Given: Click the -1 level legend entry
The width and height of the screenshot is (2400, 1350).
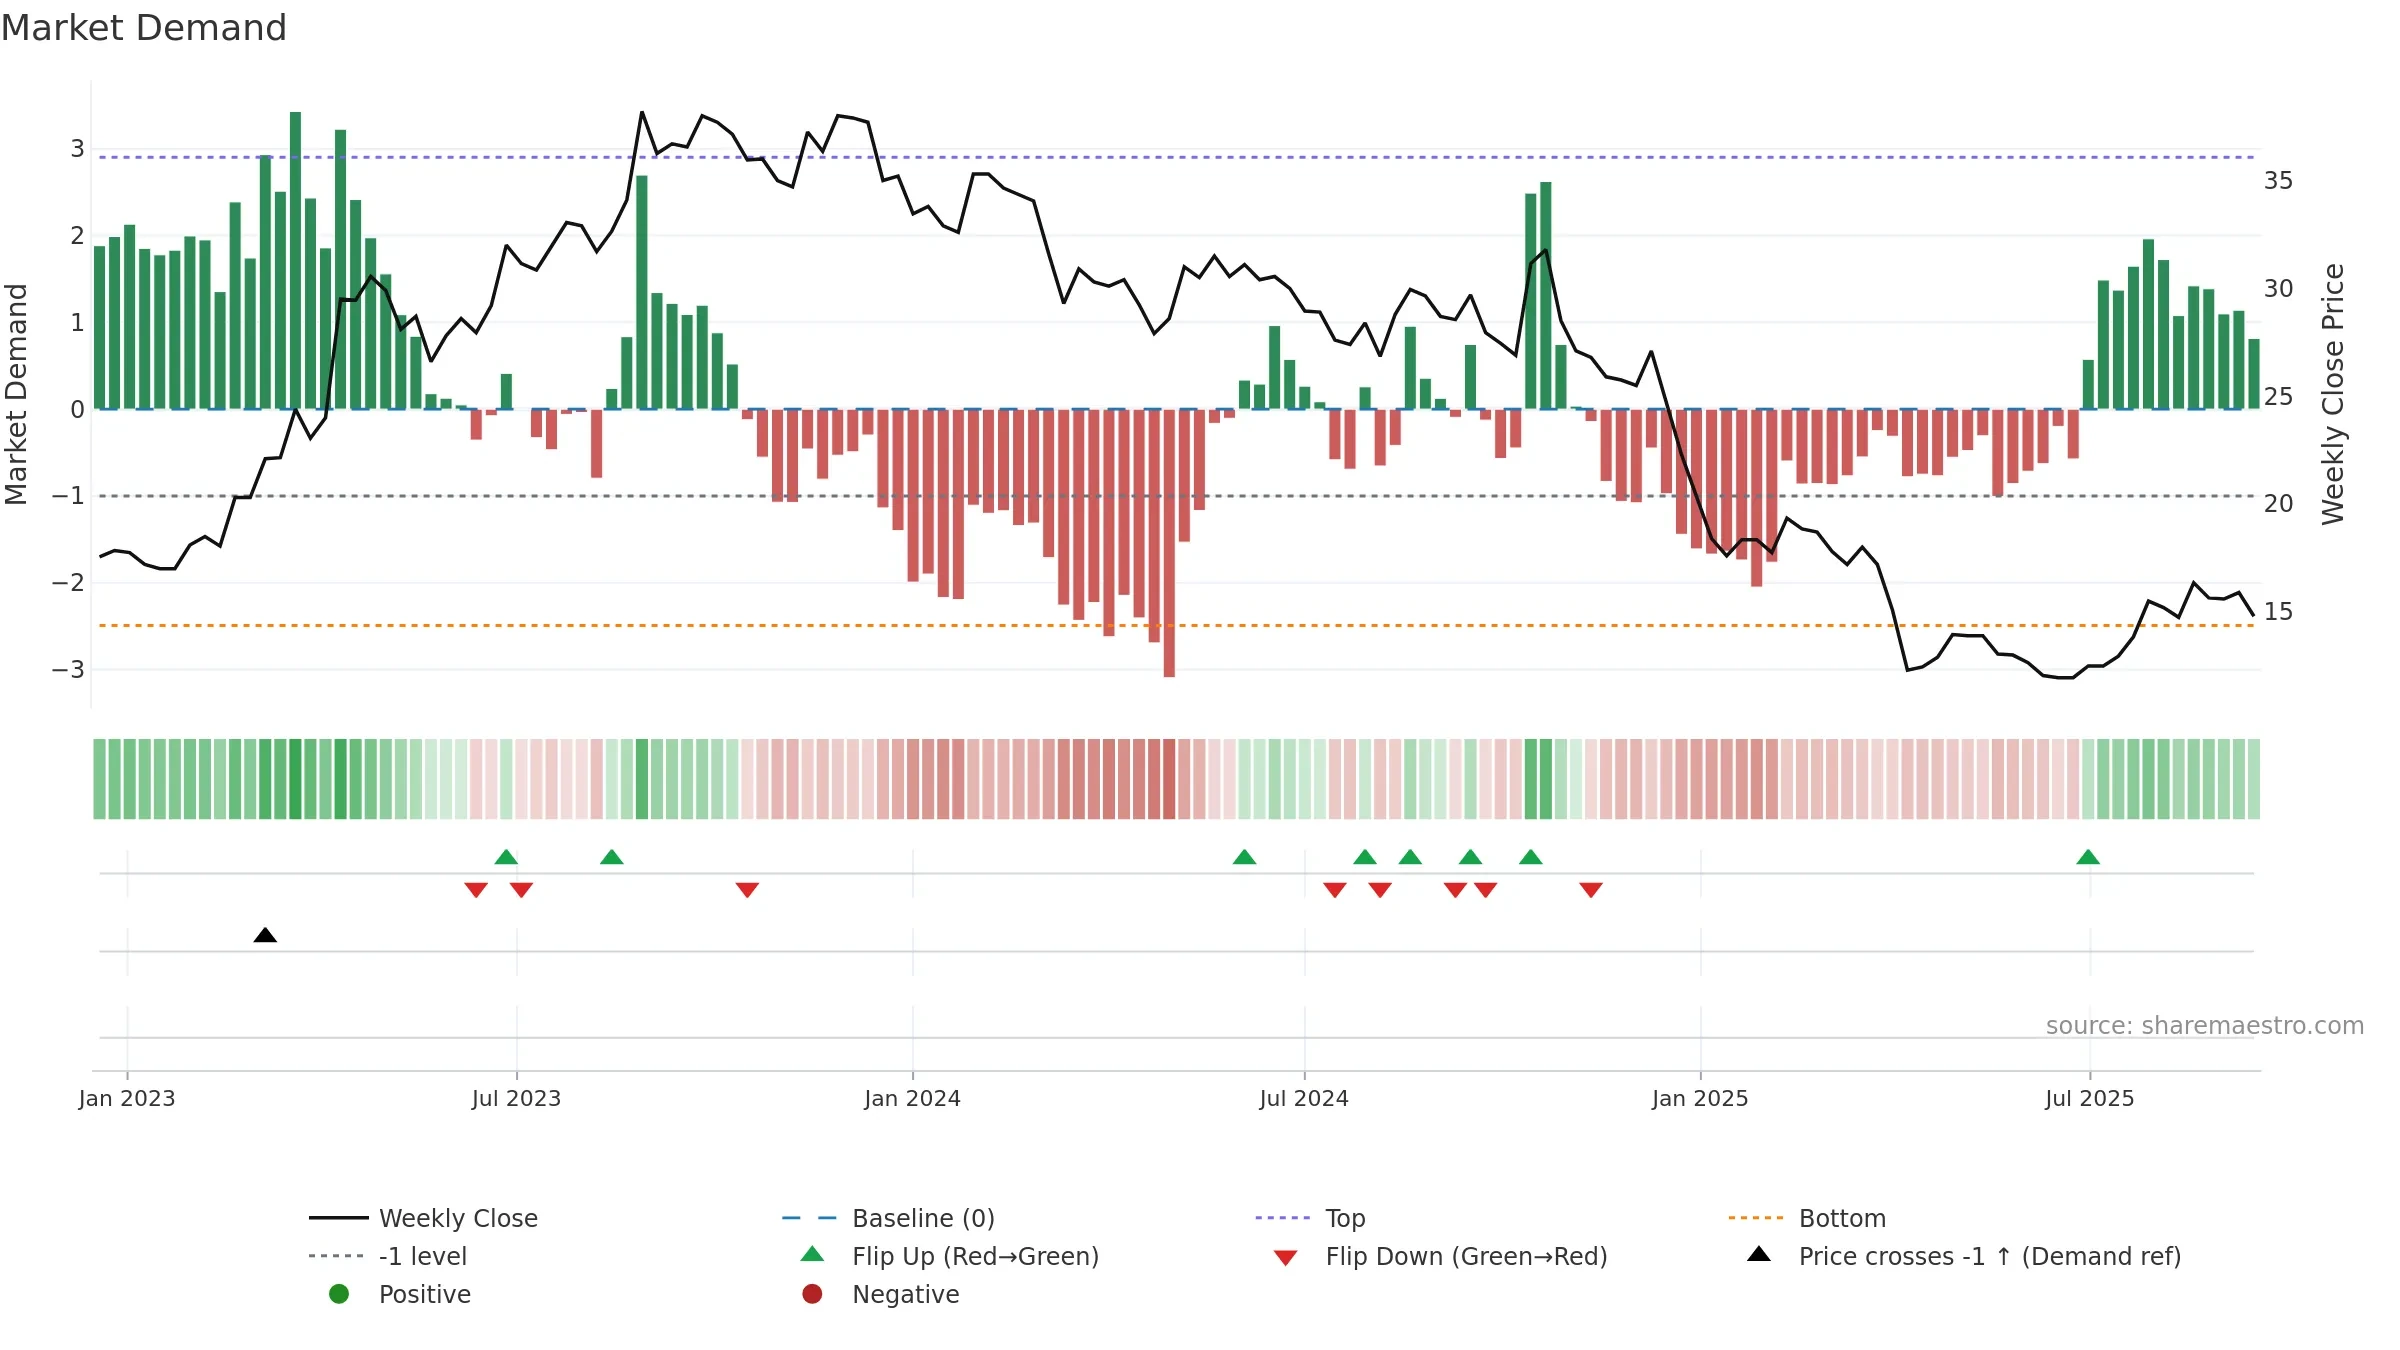Looking at the screenshot, I should point(388,1256).
